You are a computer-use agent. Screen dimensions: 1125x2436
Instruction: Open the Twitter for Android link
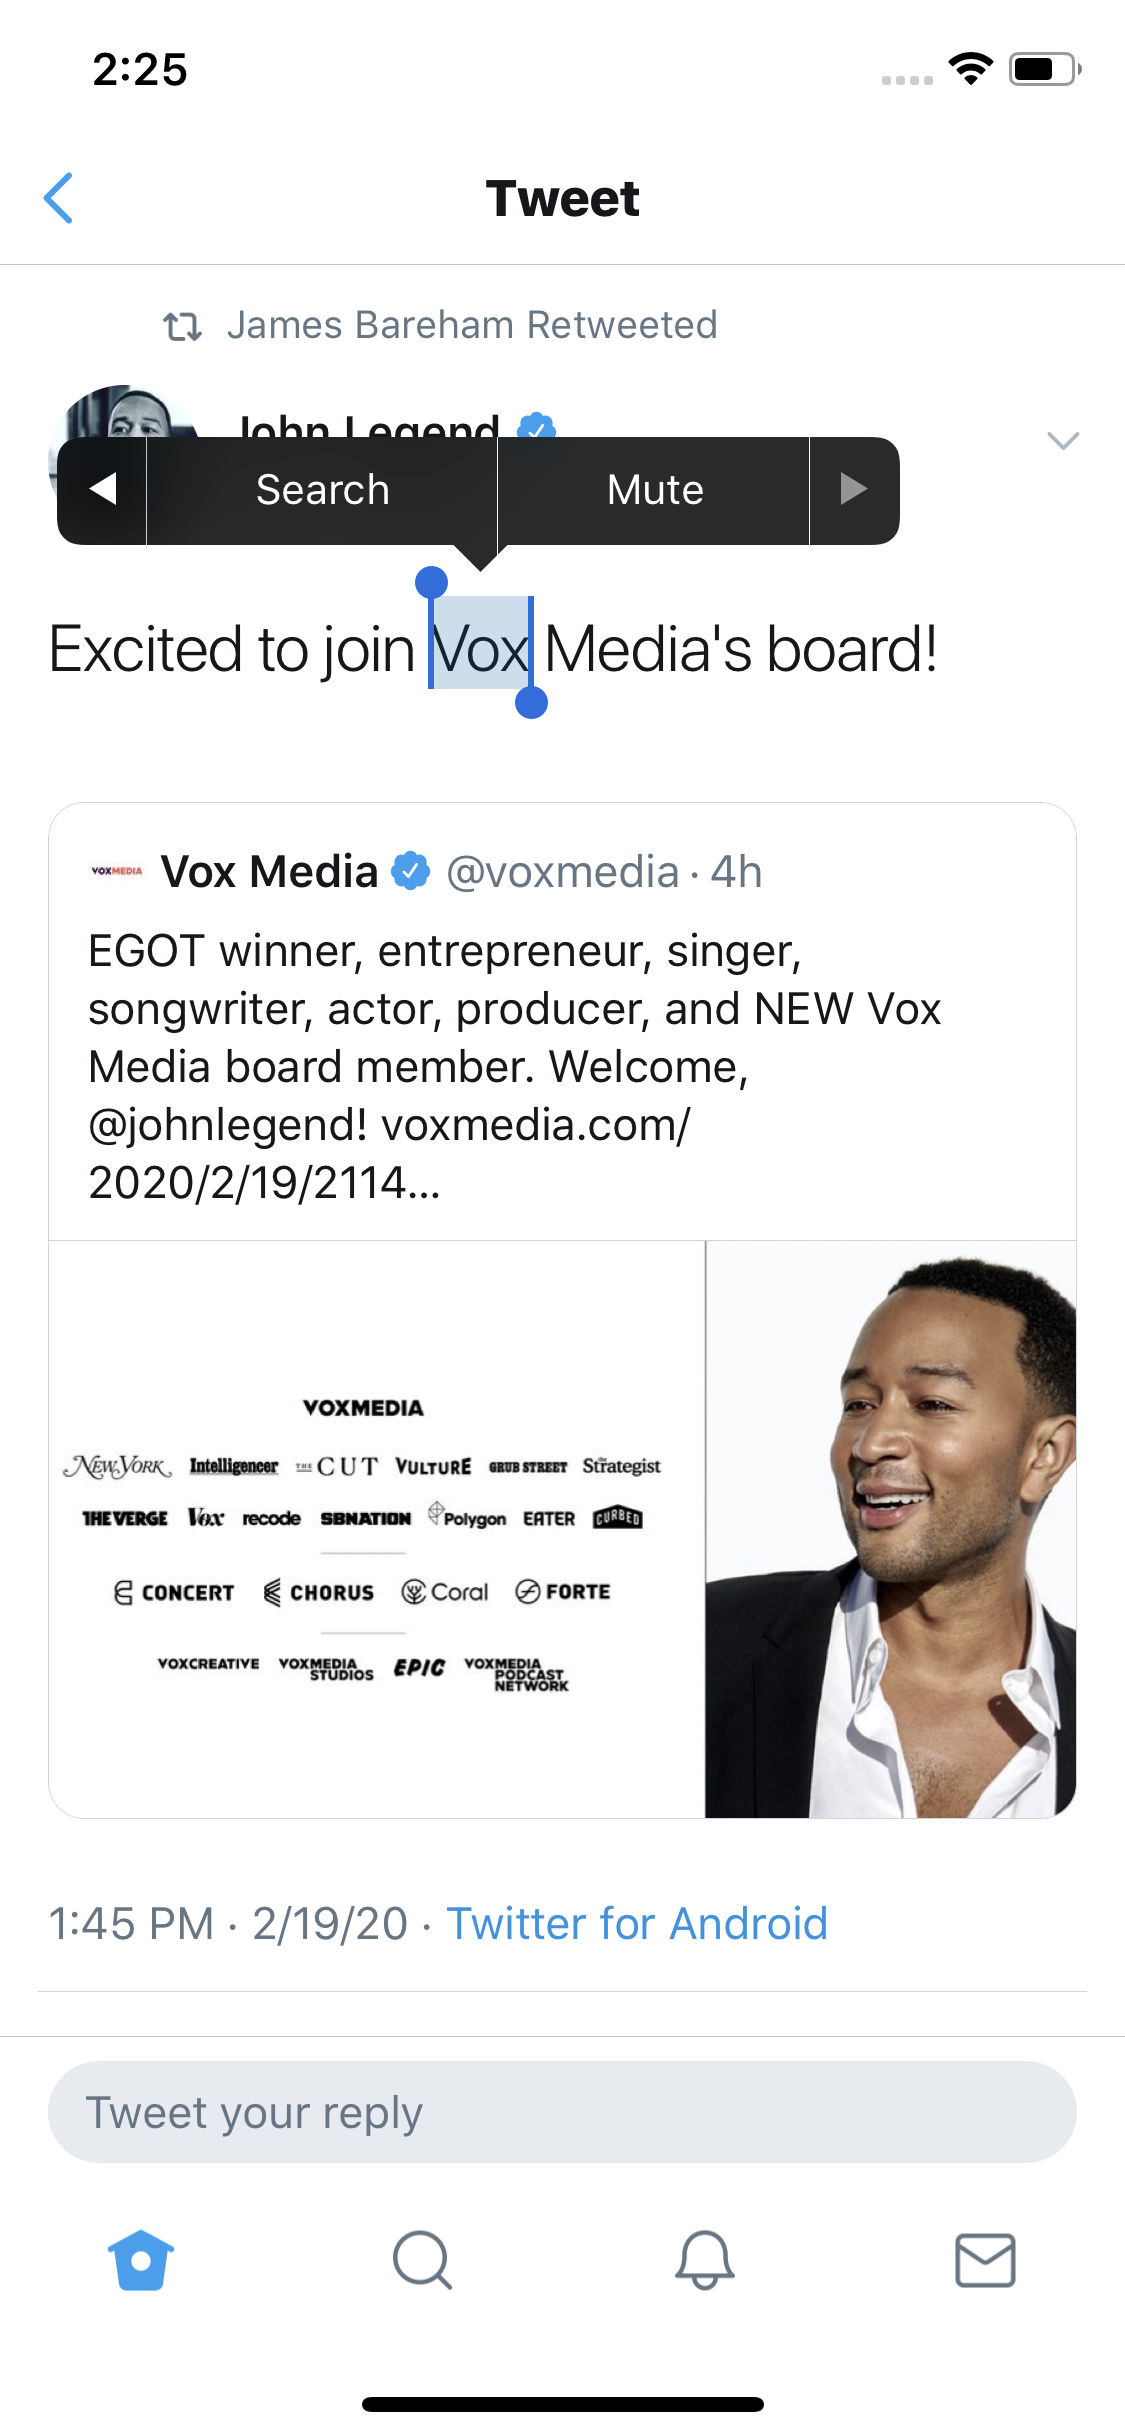point(637,1923)
